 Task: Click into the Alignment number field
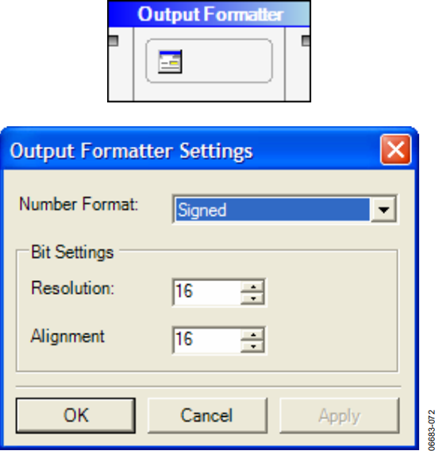click(207, 340)
